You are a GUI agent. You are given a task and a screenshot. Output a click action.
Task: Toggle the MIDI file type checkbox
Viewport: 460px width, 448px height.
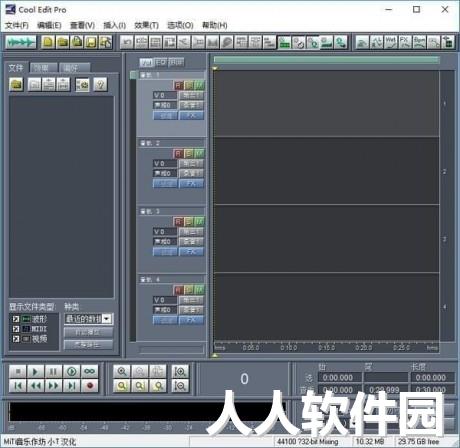(16, 329)
